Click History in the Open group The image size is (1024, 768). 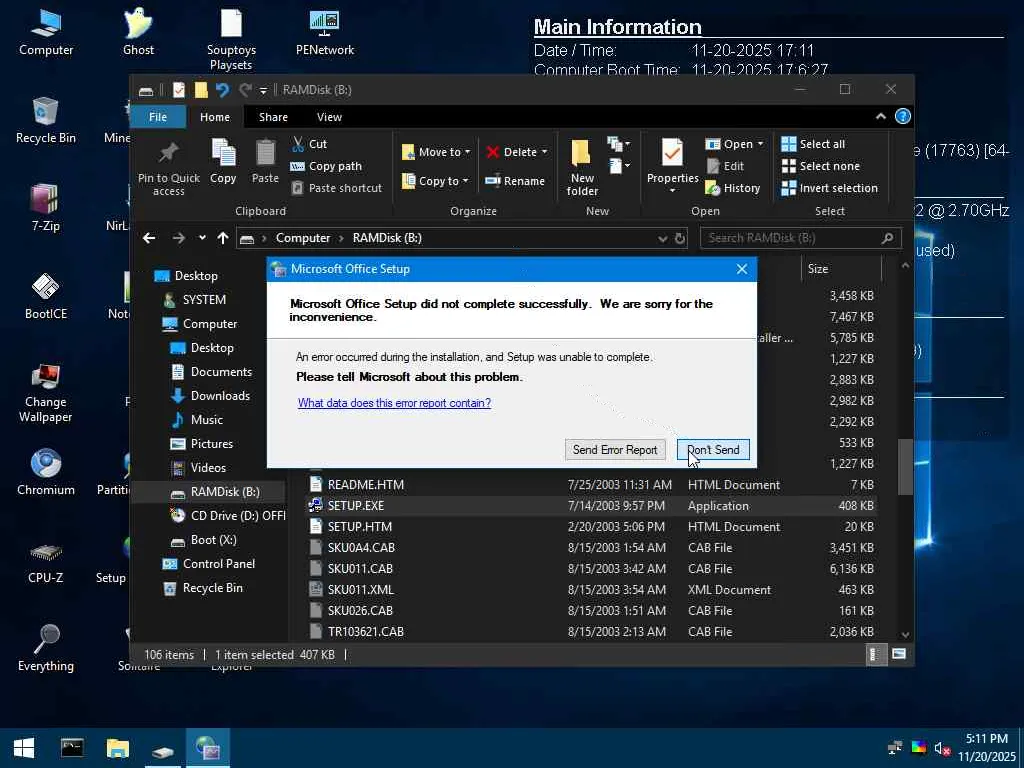(733, 188)
